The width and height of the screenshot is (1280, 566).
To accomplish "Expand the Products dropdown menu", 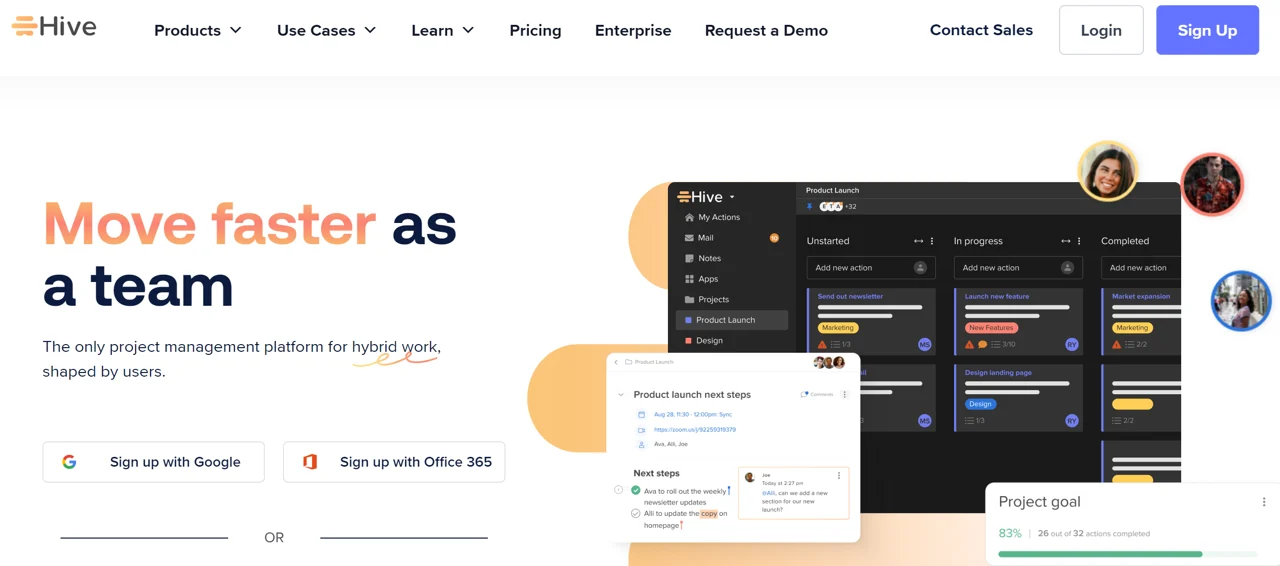I will [x=198, y=30].
